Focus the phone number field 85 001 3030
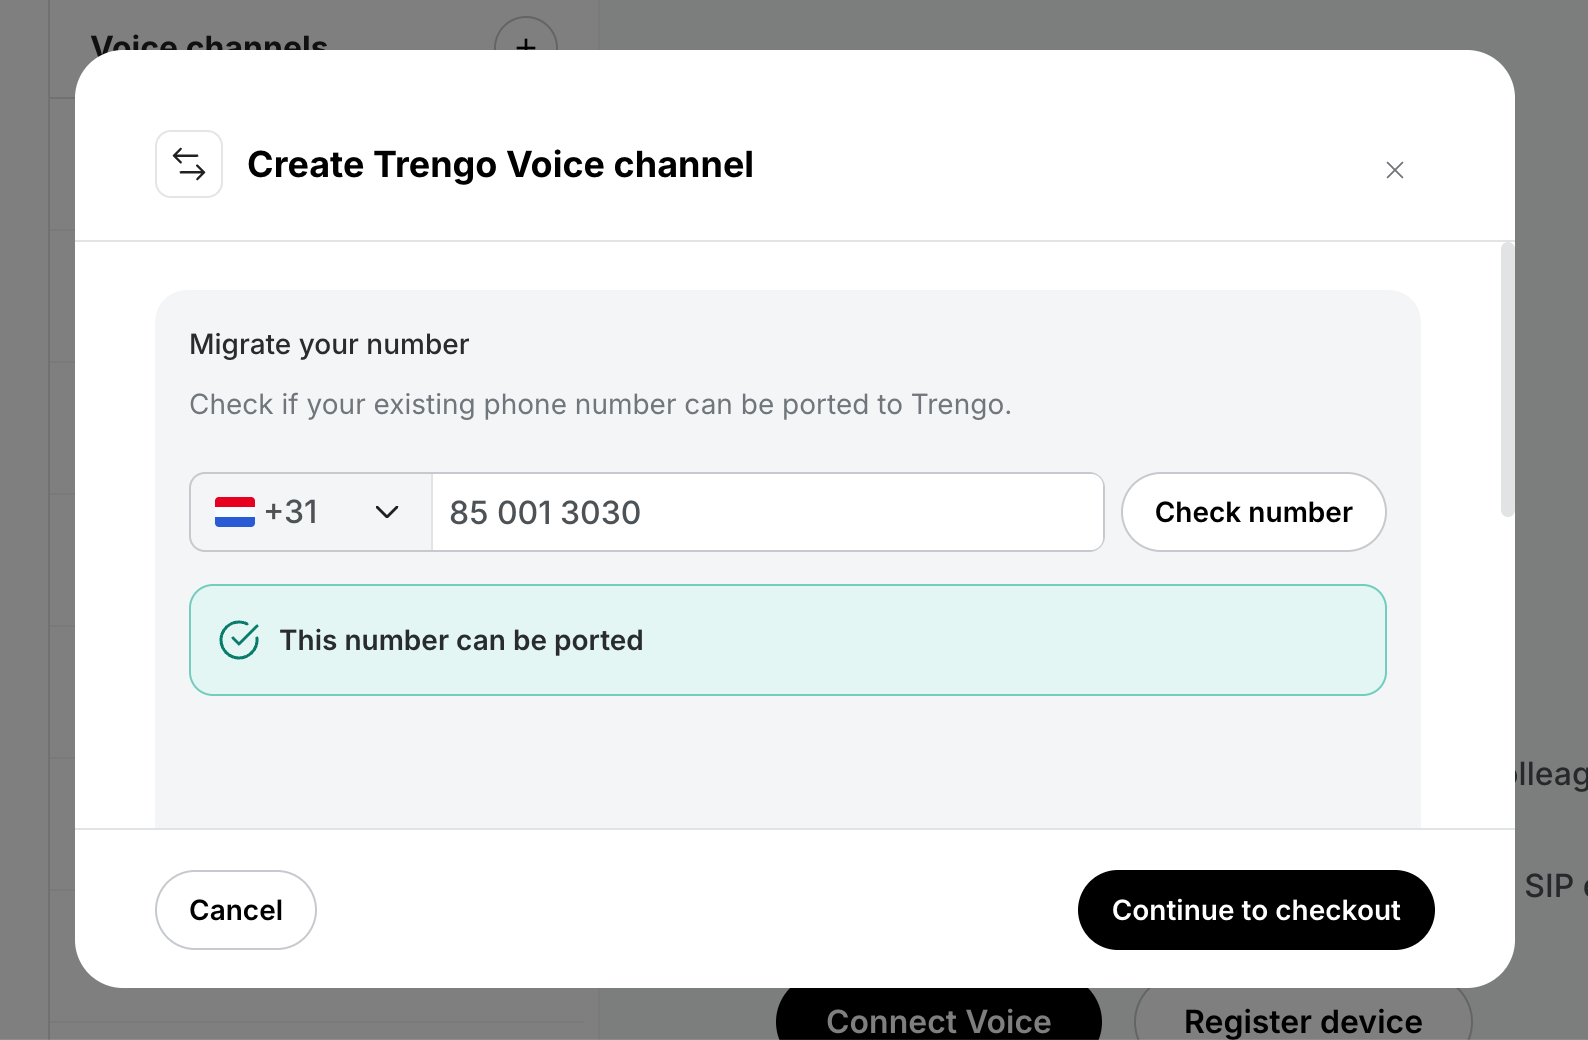 point(768,512)
